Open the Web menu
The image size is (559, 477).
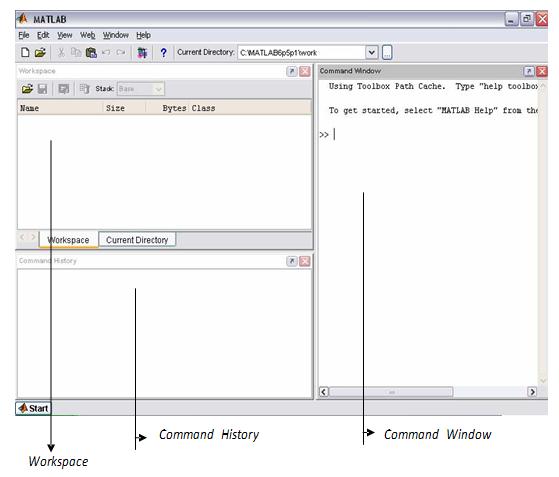pos(87,35)
